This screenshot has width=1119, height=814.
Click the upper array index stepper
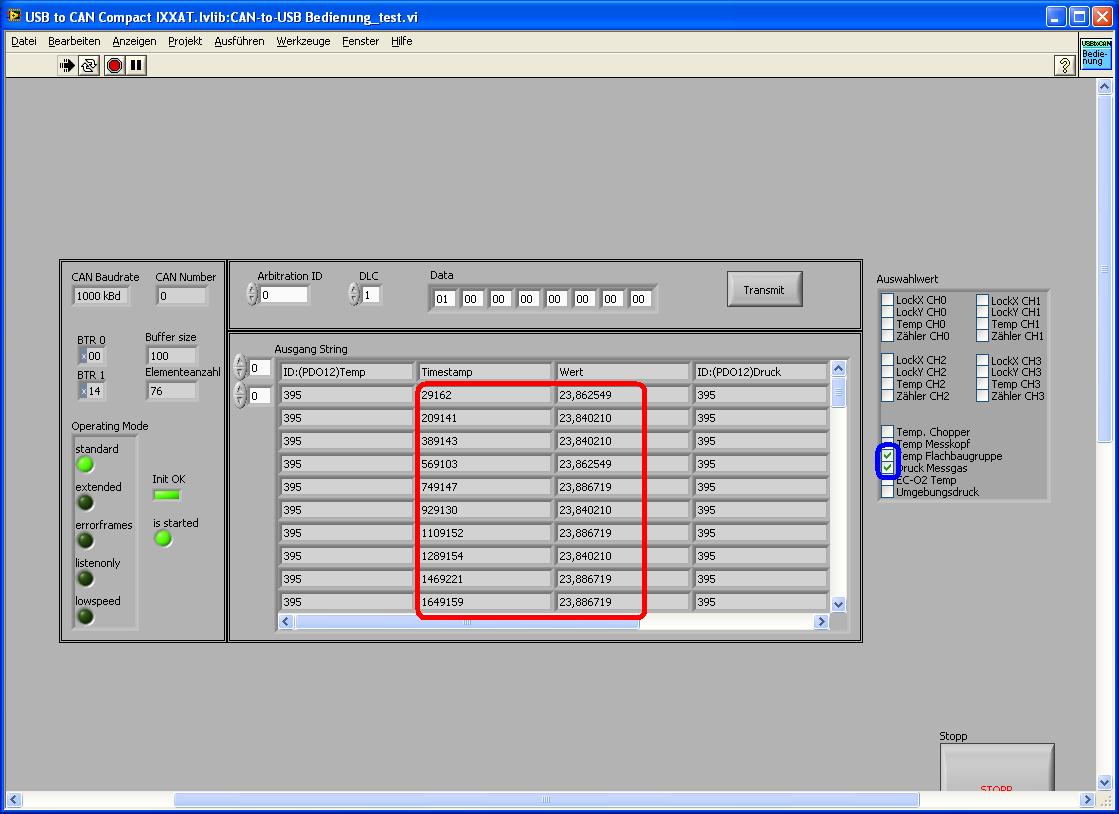pos(240,367)
